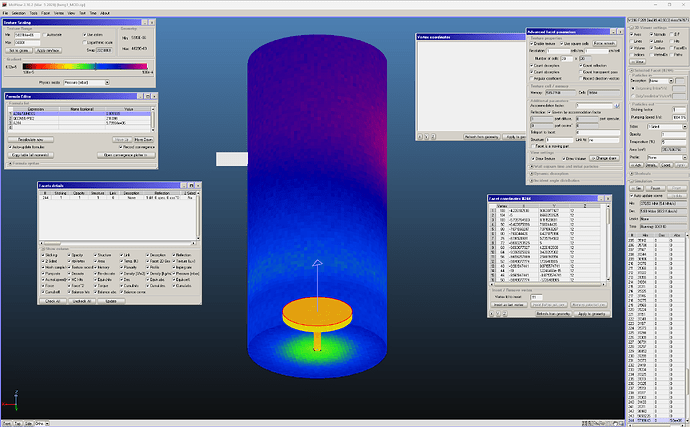Click the texture Max value field
The width and height of the screenshot is (690, 427).
click(x=27, y=43)
